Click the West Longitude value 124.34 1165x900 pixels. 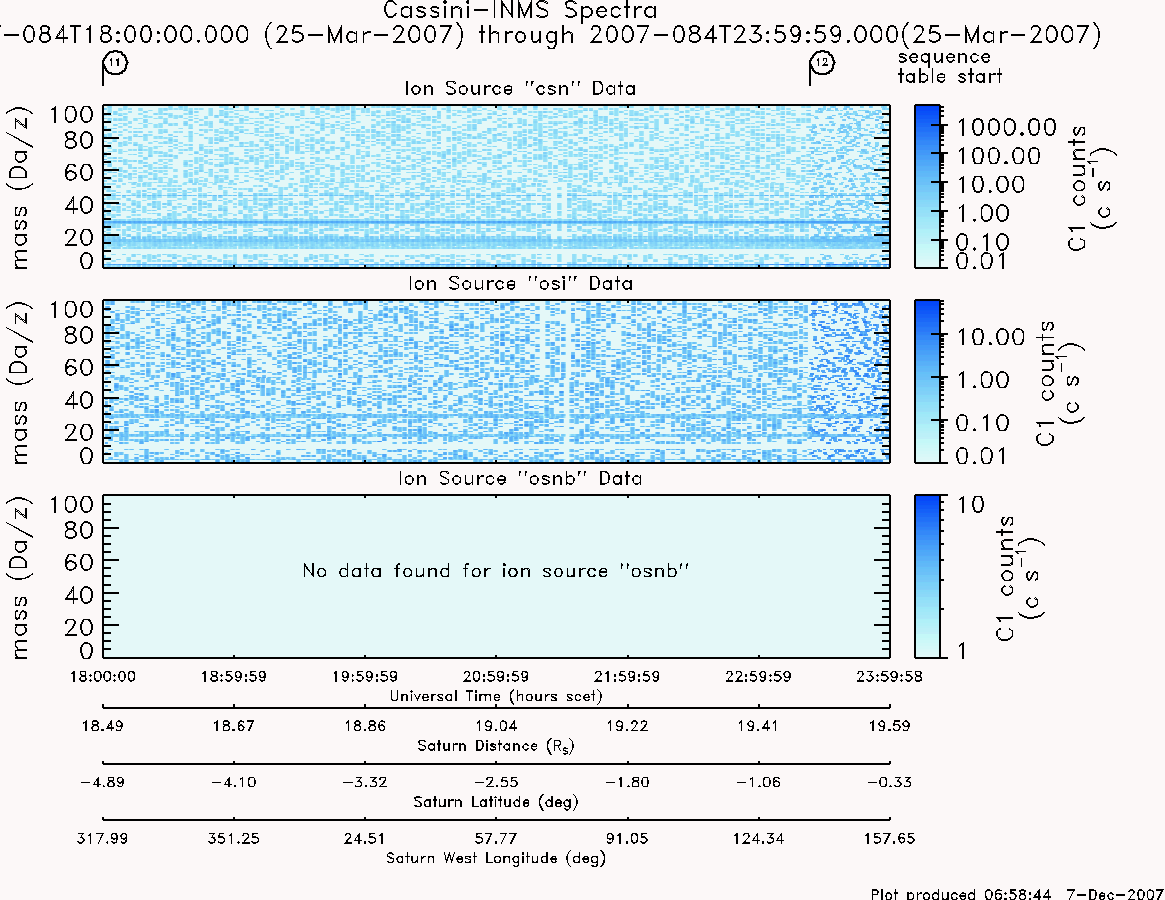(759, 839)
